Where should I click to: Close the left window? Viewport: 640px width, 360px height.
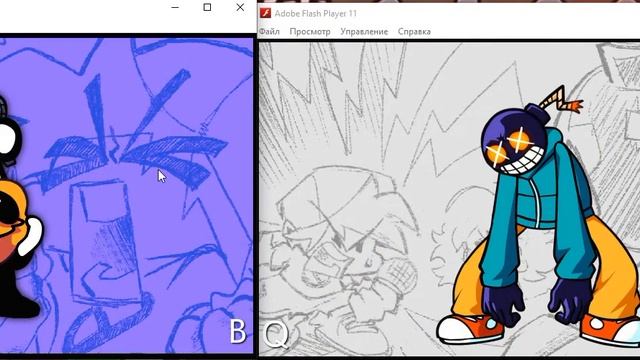tap(240, 7)
